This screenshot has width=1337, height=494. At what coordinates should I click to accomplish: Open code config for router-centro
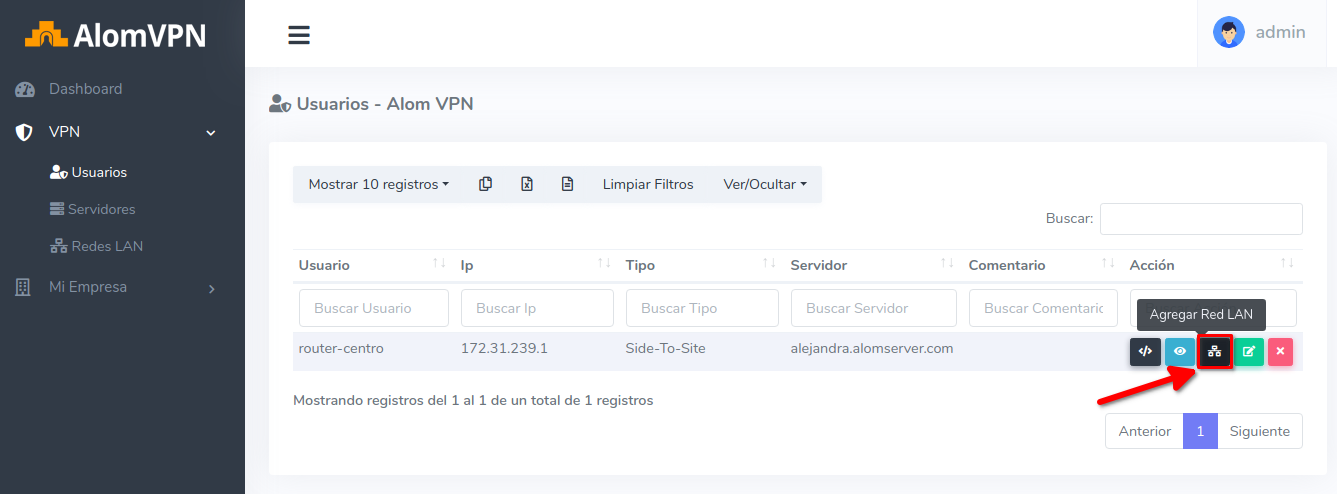coord(1145,352)
